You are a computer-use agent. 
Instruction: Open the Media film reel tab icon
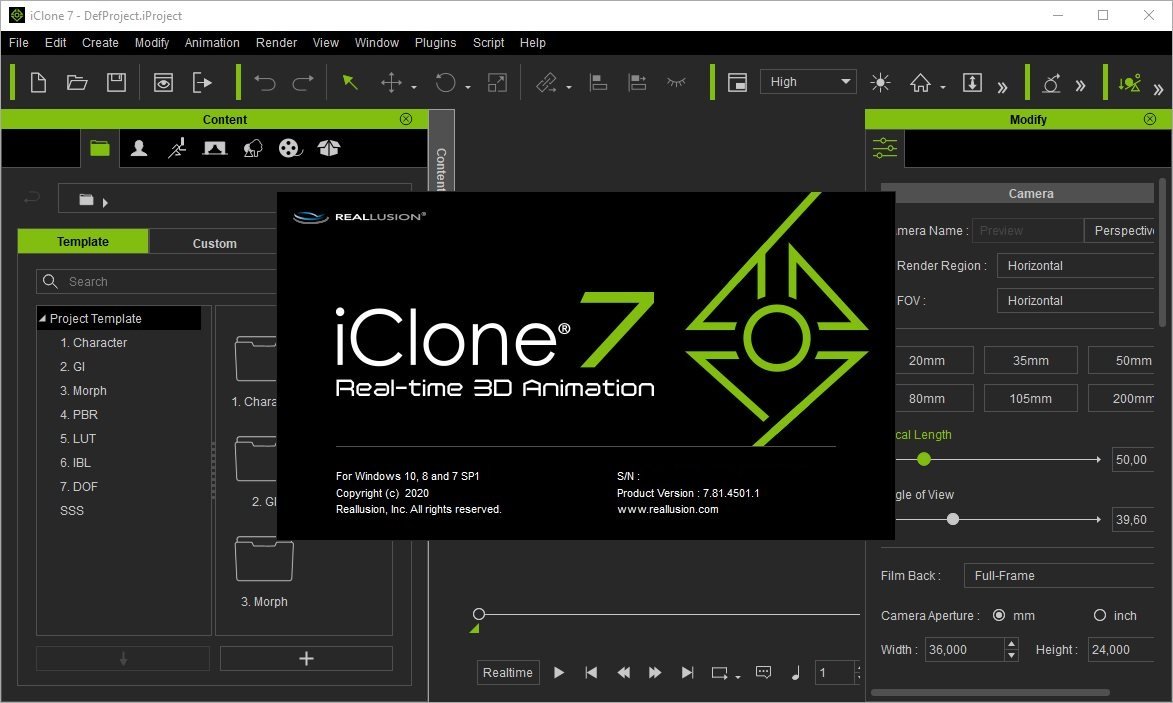click(x=290, y=148)
